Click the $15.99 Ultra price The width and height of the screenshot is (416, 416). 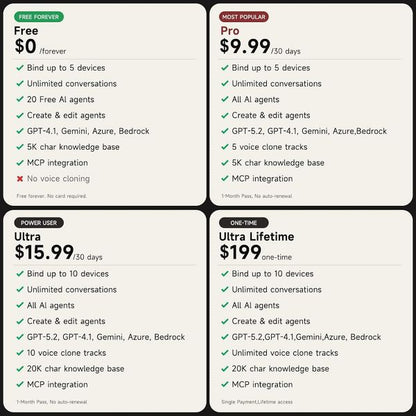[x=44, y=252]
